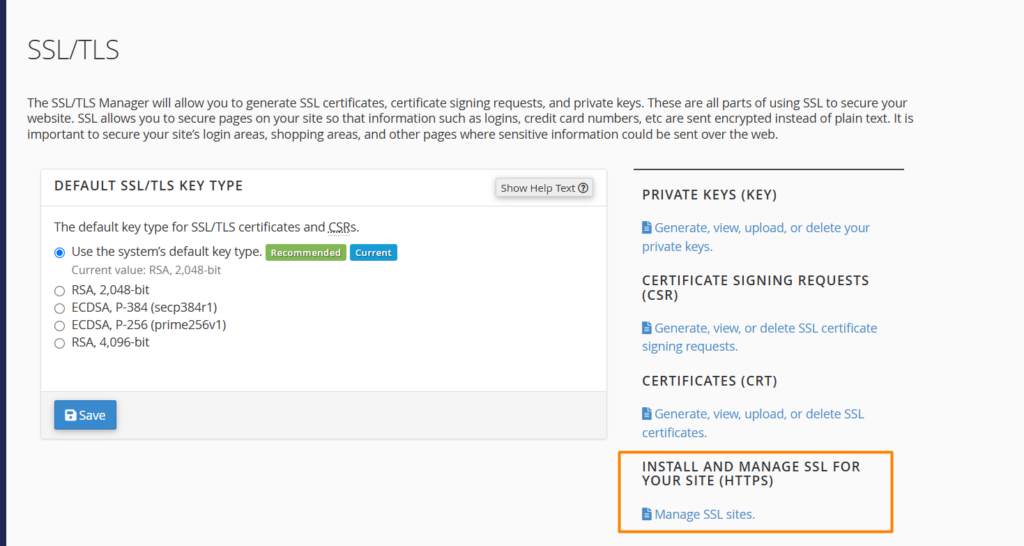The image size is (1024, 546).
Task: Click the document icon beside Manage SSL sites
Action: pyautogui.click(x=647, y=515)
